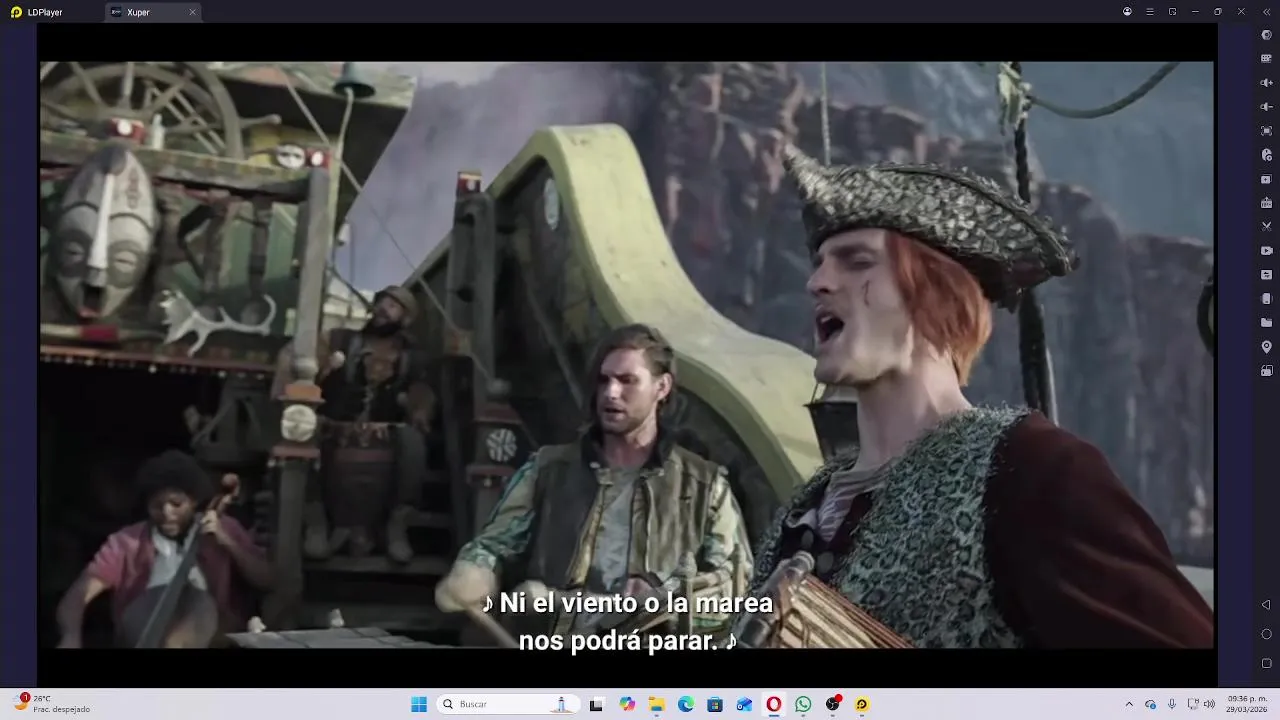The width and height of the screenshot is (1280, 720).
Task: Toggle fullscreen icon in LDPlayer sidebar
Action: pyautogui.click(x=1266, y=131)
